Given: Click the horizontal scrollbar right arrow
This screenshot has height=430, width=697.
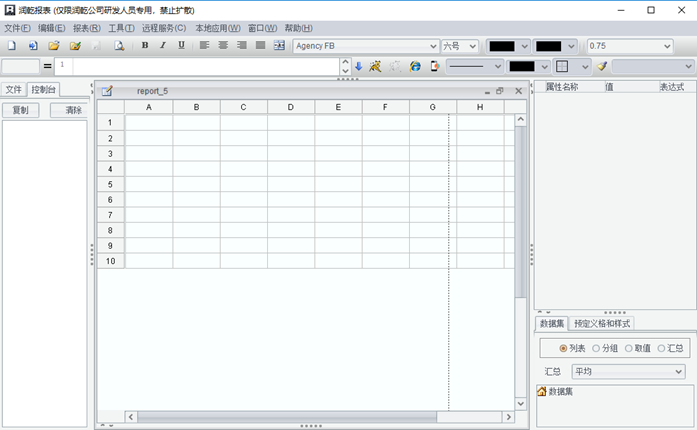Looking at the screenshot, I should click(x=509, y=417).
